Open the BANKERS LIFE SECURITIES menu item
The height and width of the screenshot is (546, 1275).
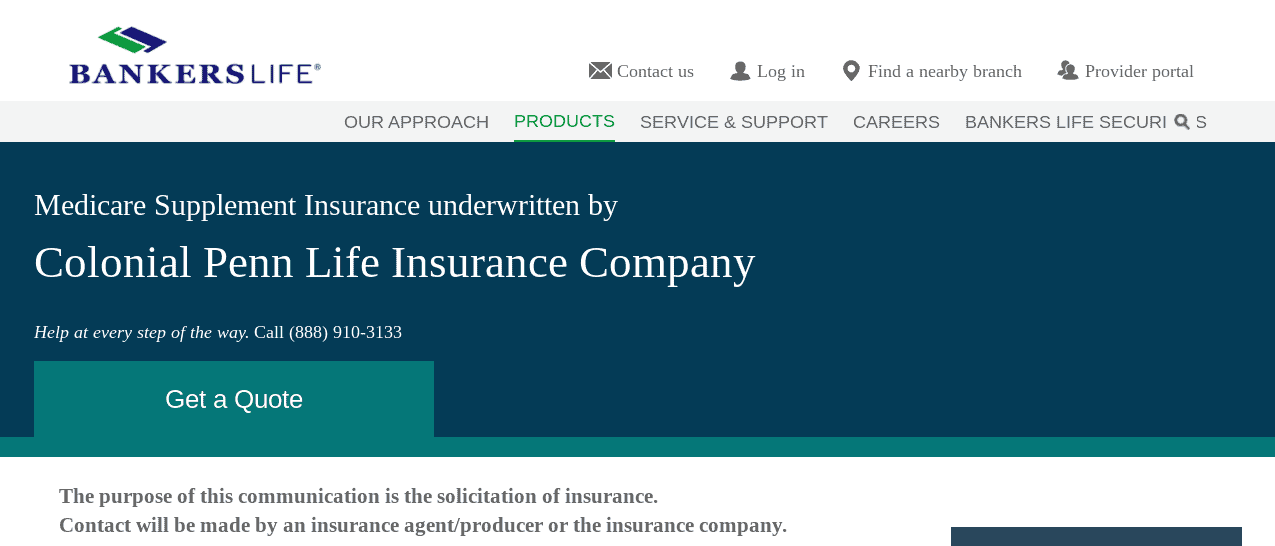1065,122
